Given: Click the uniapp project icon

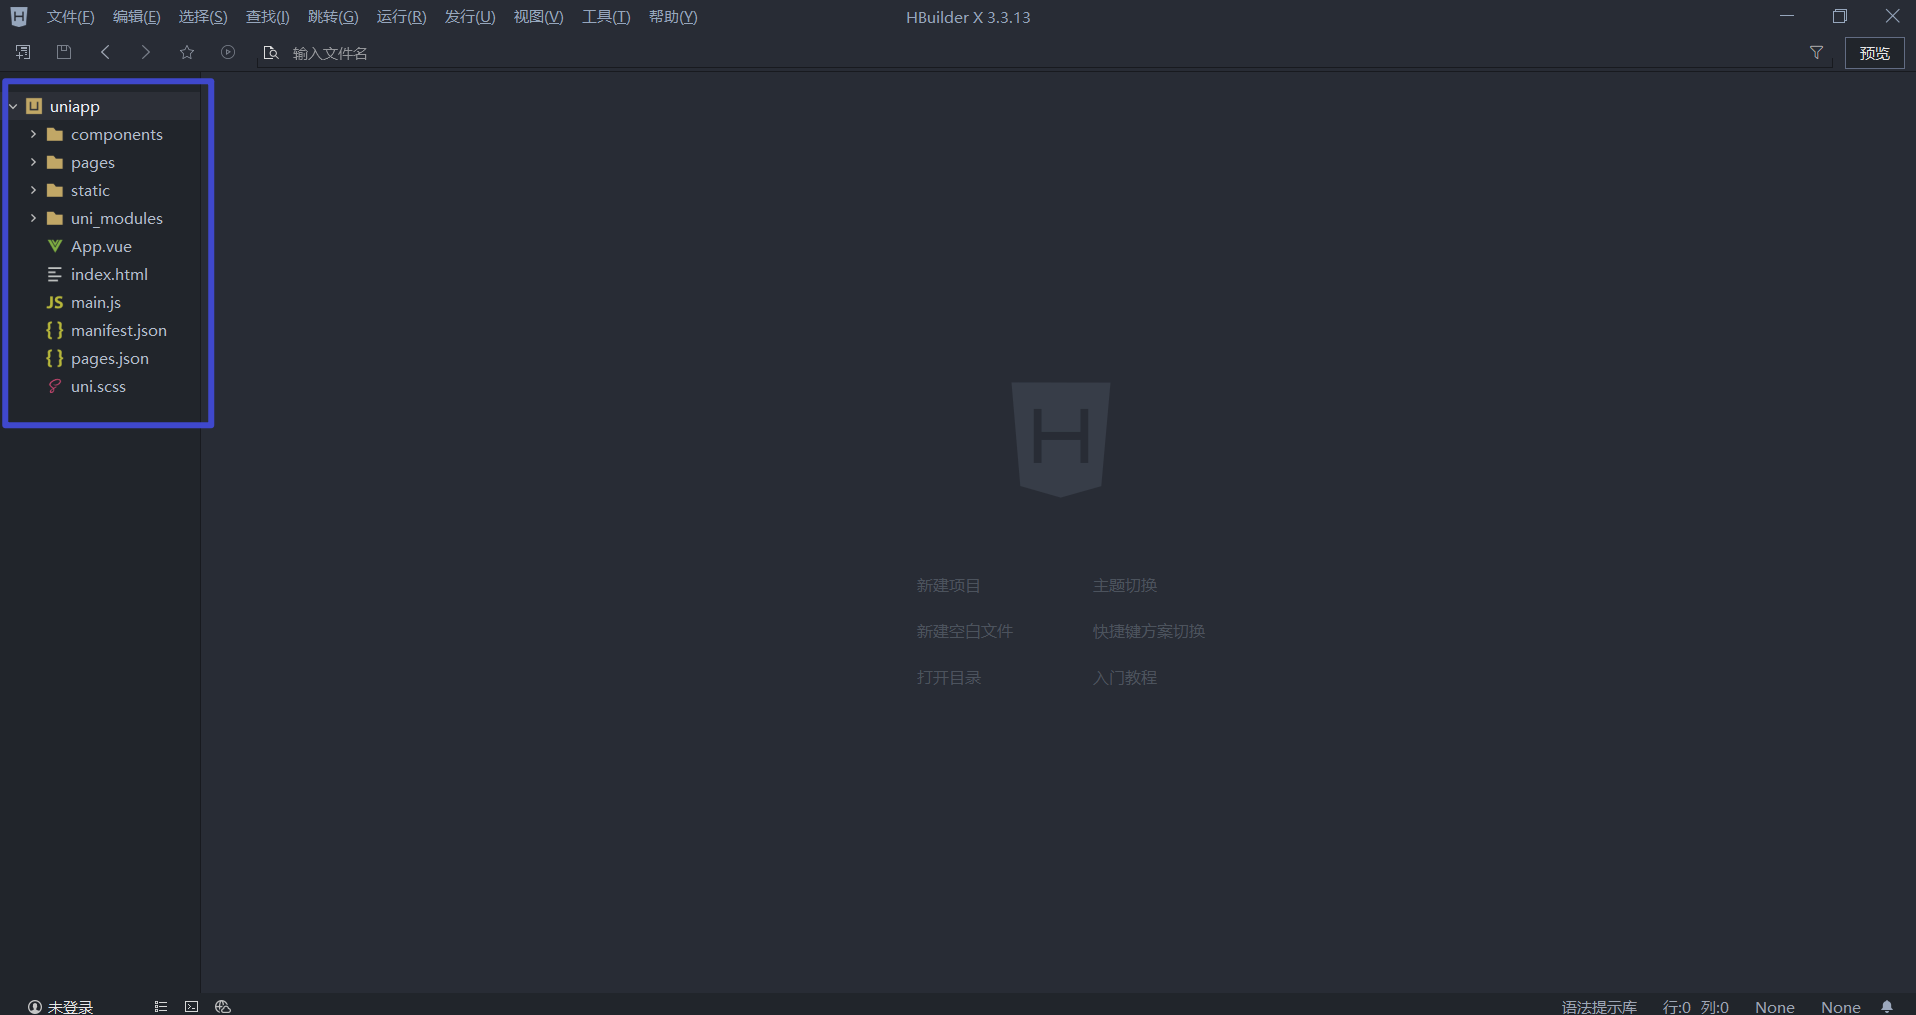Looking at the screenshot, I should tap(34, 106).
